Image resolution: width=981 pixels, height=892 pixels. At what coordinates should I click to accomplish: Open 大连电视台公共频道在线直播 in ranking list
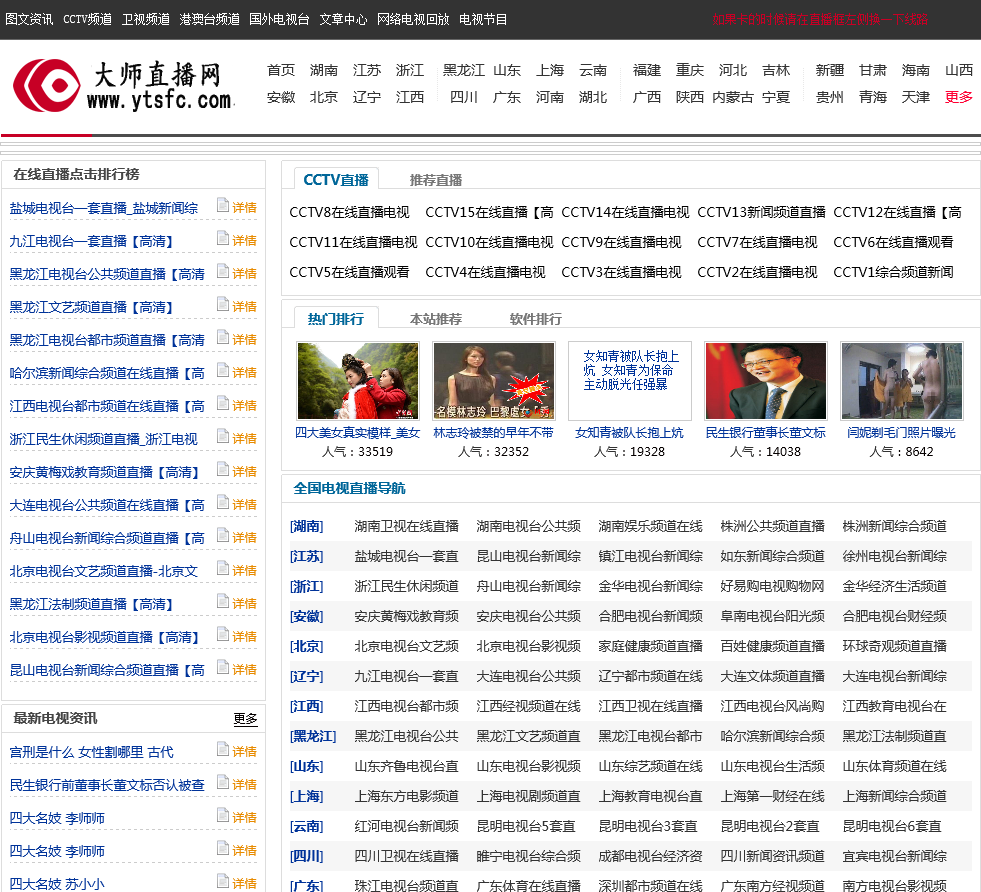tap(107, 505)
